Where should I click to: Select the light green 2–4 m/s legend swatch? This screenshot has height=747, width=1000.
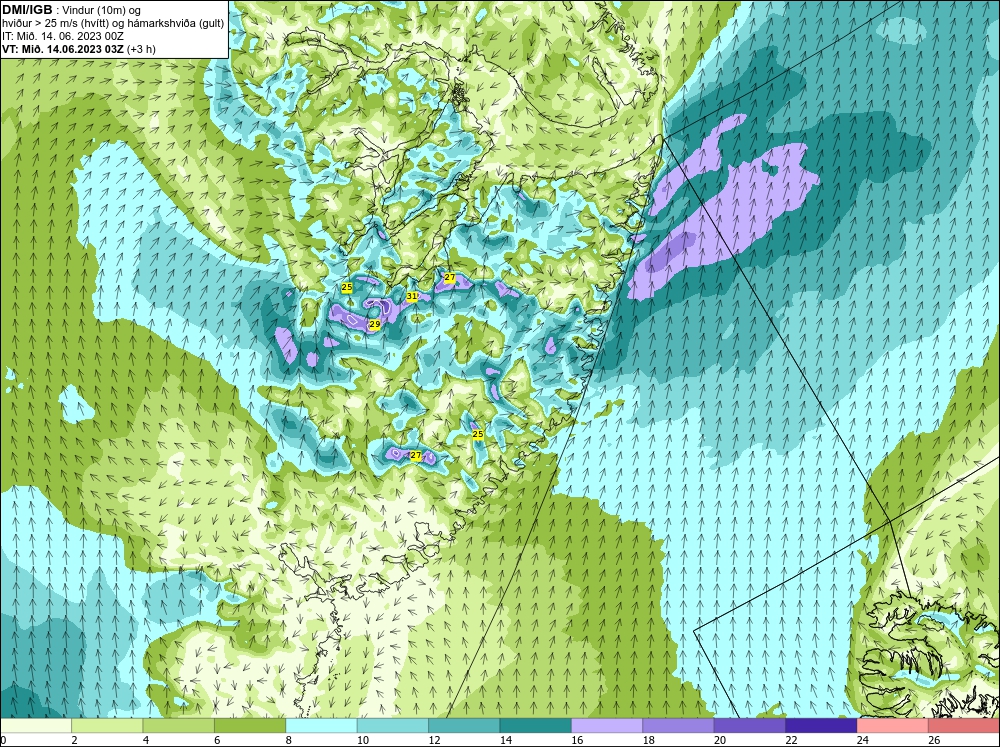(x=107, y=726)
